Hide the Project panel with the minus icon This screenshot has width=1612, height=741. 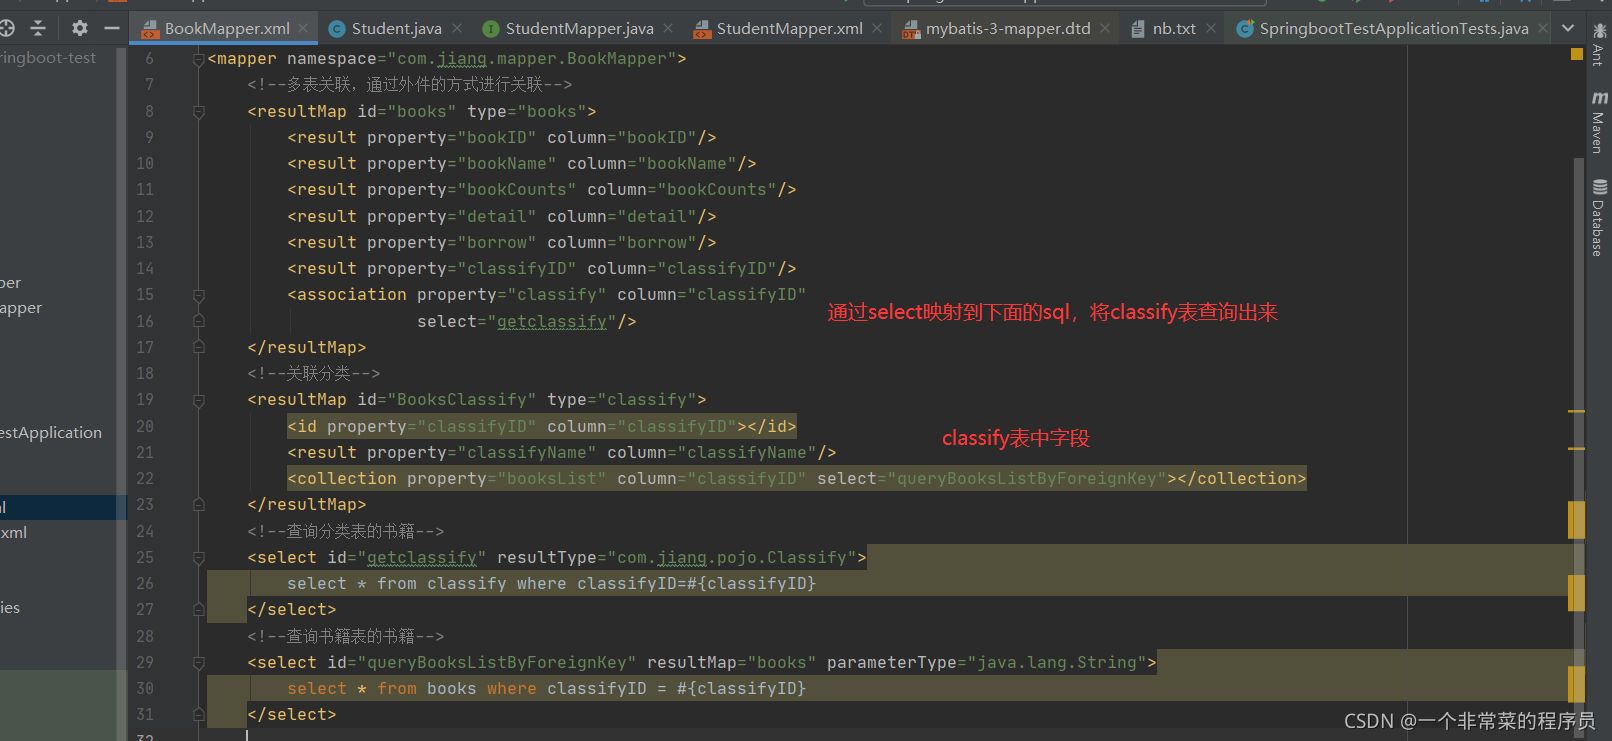(x=112, y=28)
